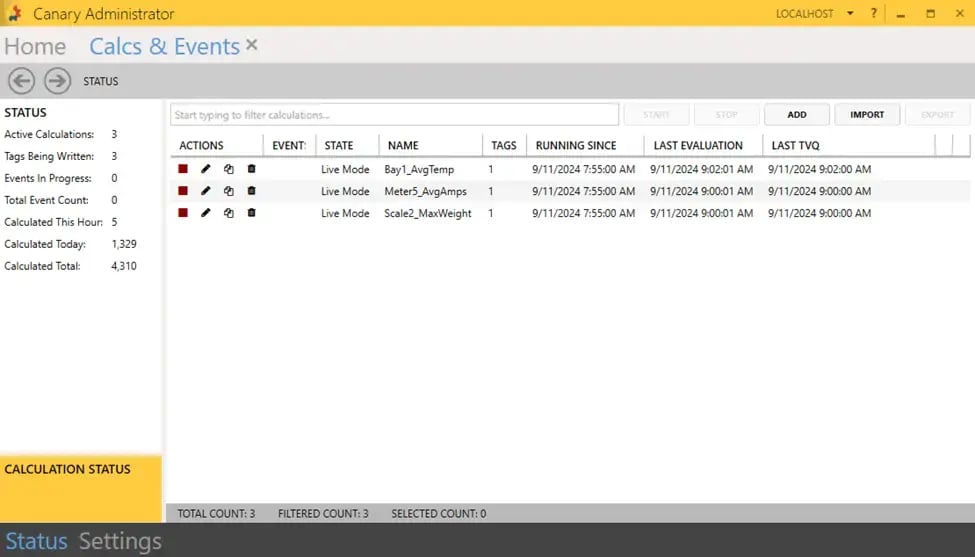This screenshot has width=975, height=557.
Task: Sort by LAST EVALUATION column header
Action: coord(698,145)
